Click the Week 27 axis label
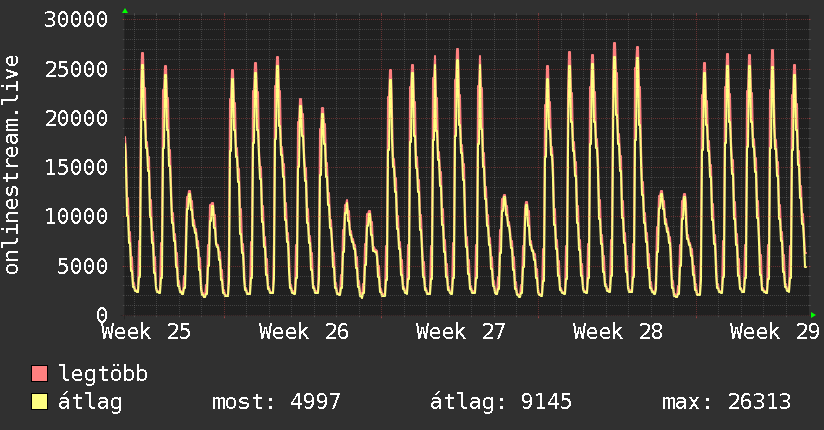824x430 pixels. click(460, 332)
